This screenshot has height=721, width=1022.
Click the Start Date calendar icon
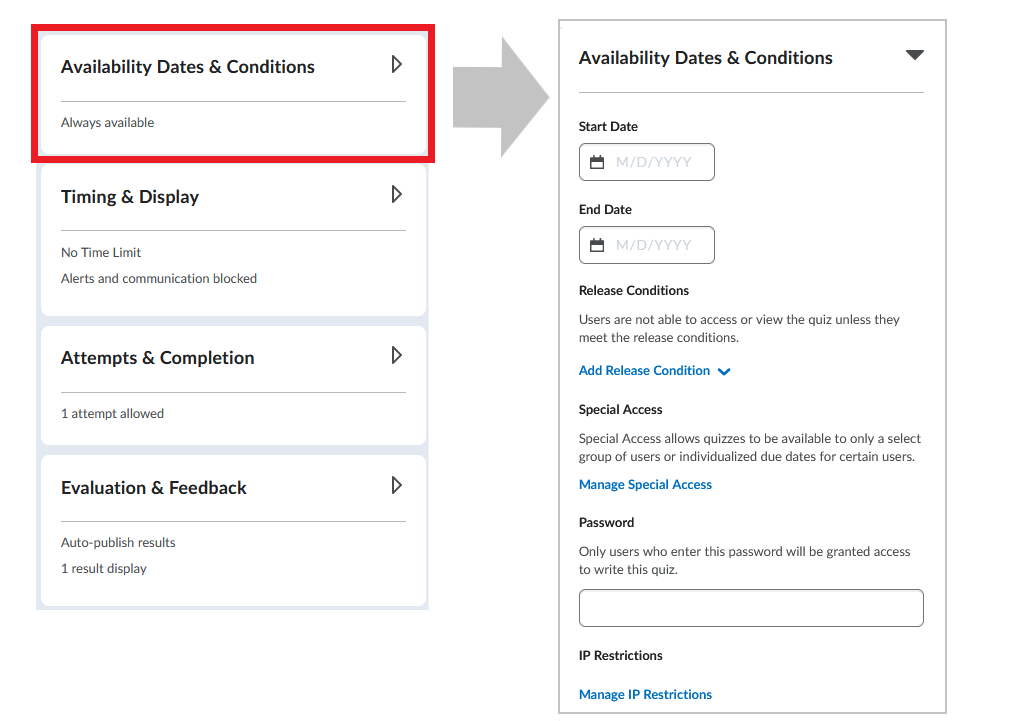tap(597, 162)
